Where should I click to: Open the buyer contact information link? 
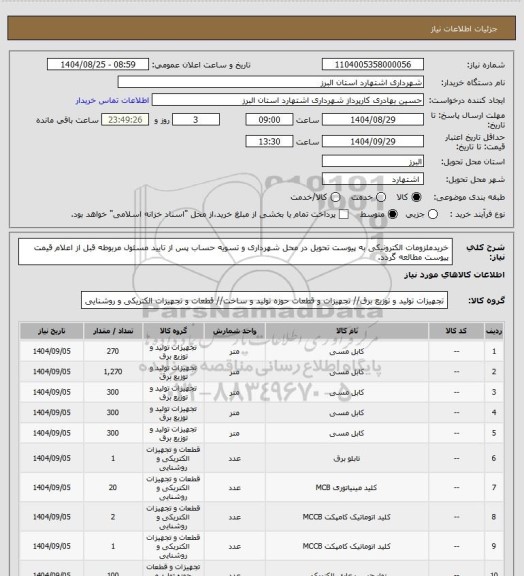click(x=112, y=100)
